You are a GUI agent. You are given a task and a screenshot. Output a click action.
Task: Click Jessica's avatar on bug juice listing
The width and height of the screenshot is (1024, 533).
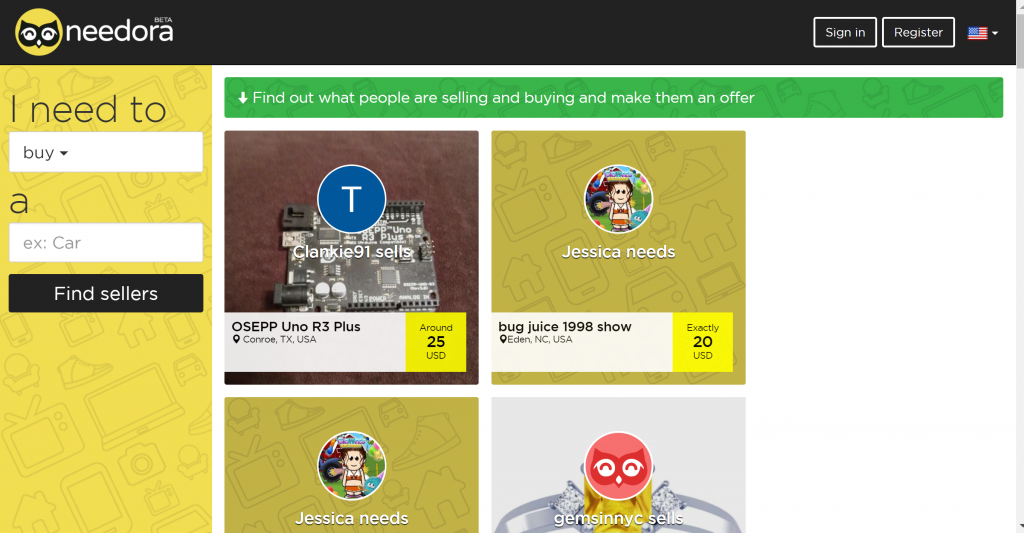tap(618, 199)
